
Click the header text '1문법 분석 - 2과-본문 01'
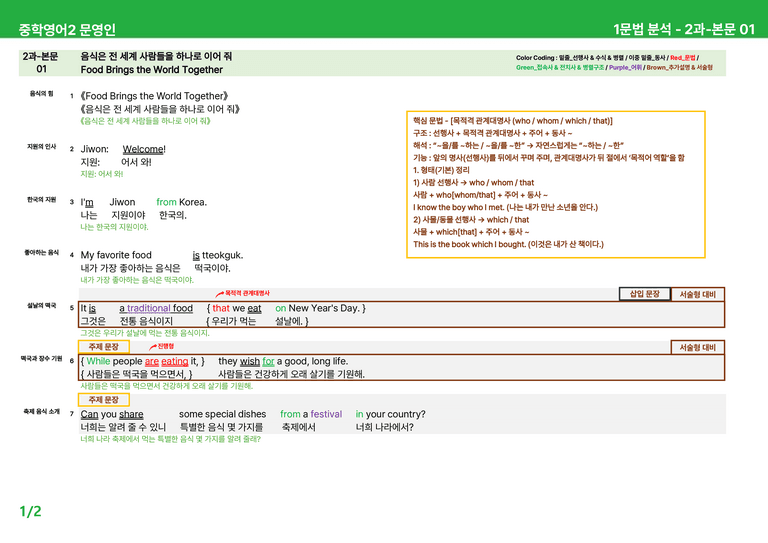click(684, 29)
